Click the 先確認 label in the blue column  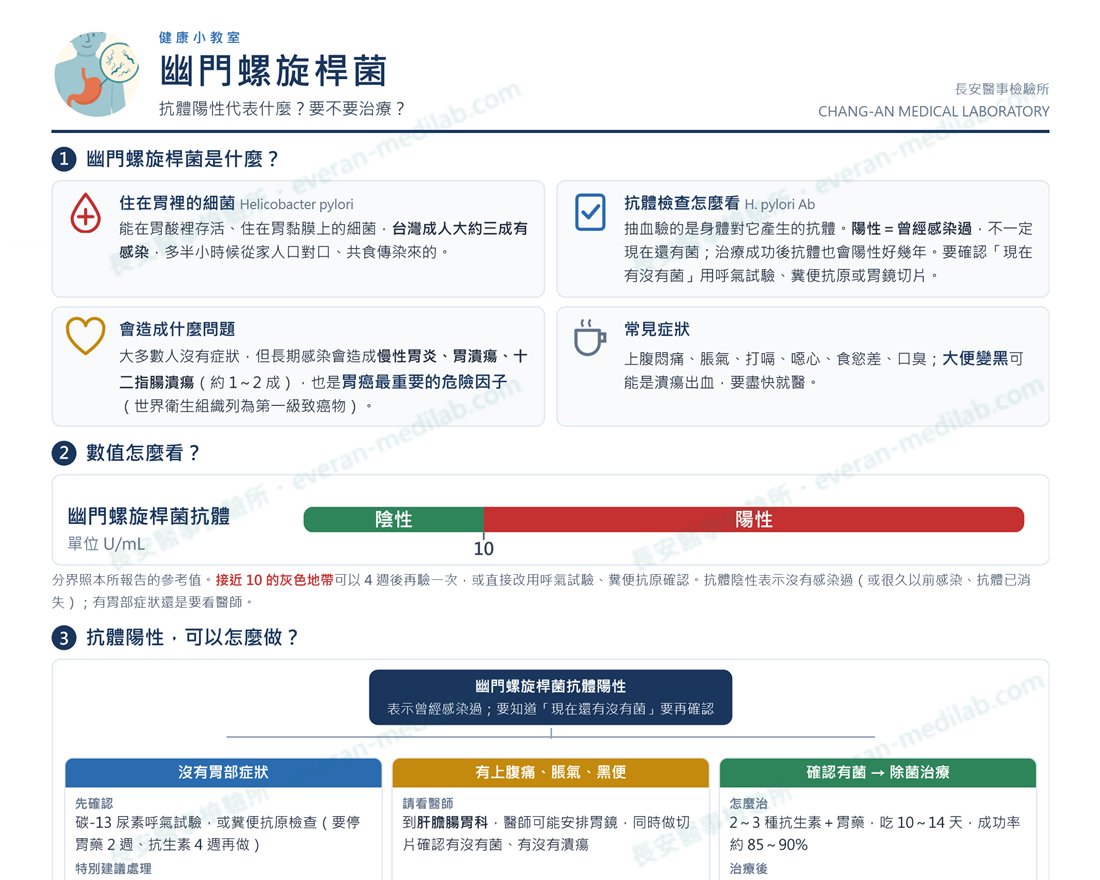94,804
